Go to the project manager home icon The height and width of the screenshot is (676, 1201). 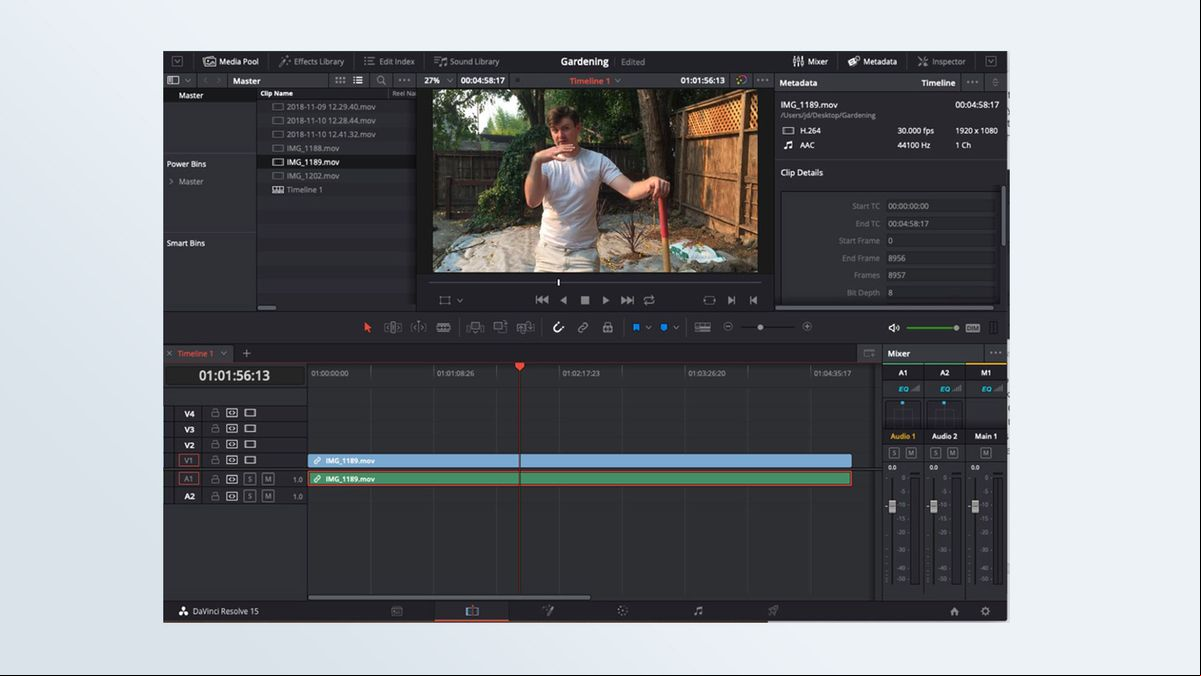pyautogui.click(x=954, y=612)
